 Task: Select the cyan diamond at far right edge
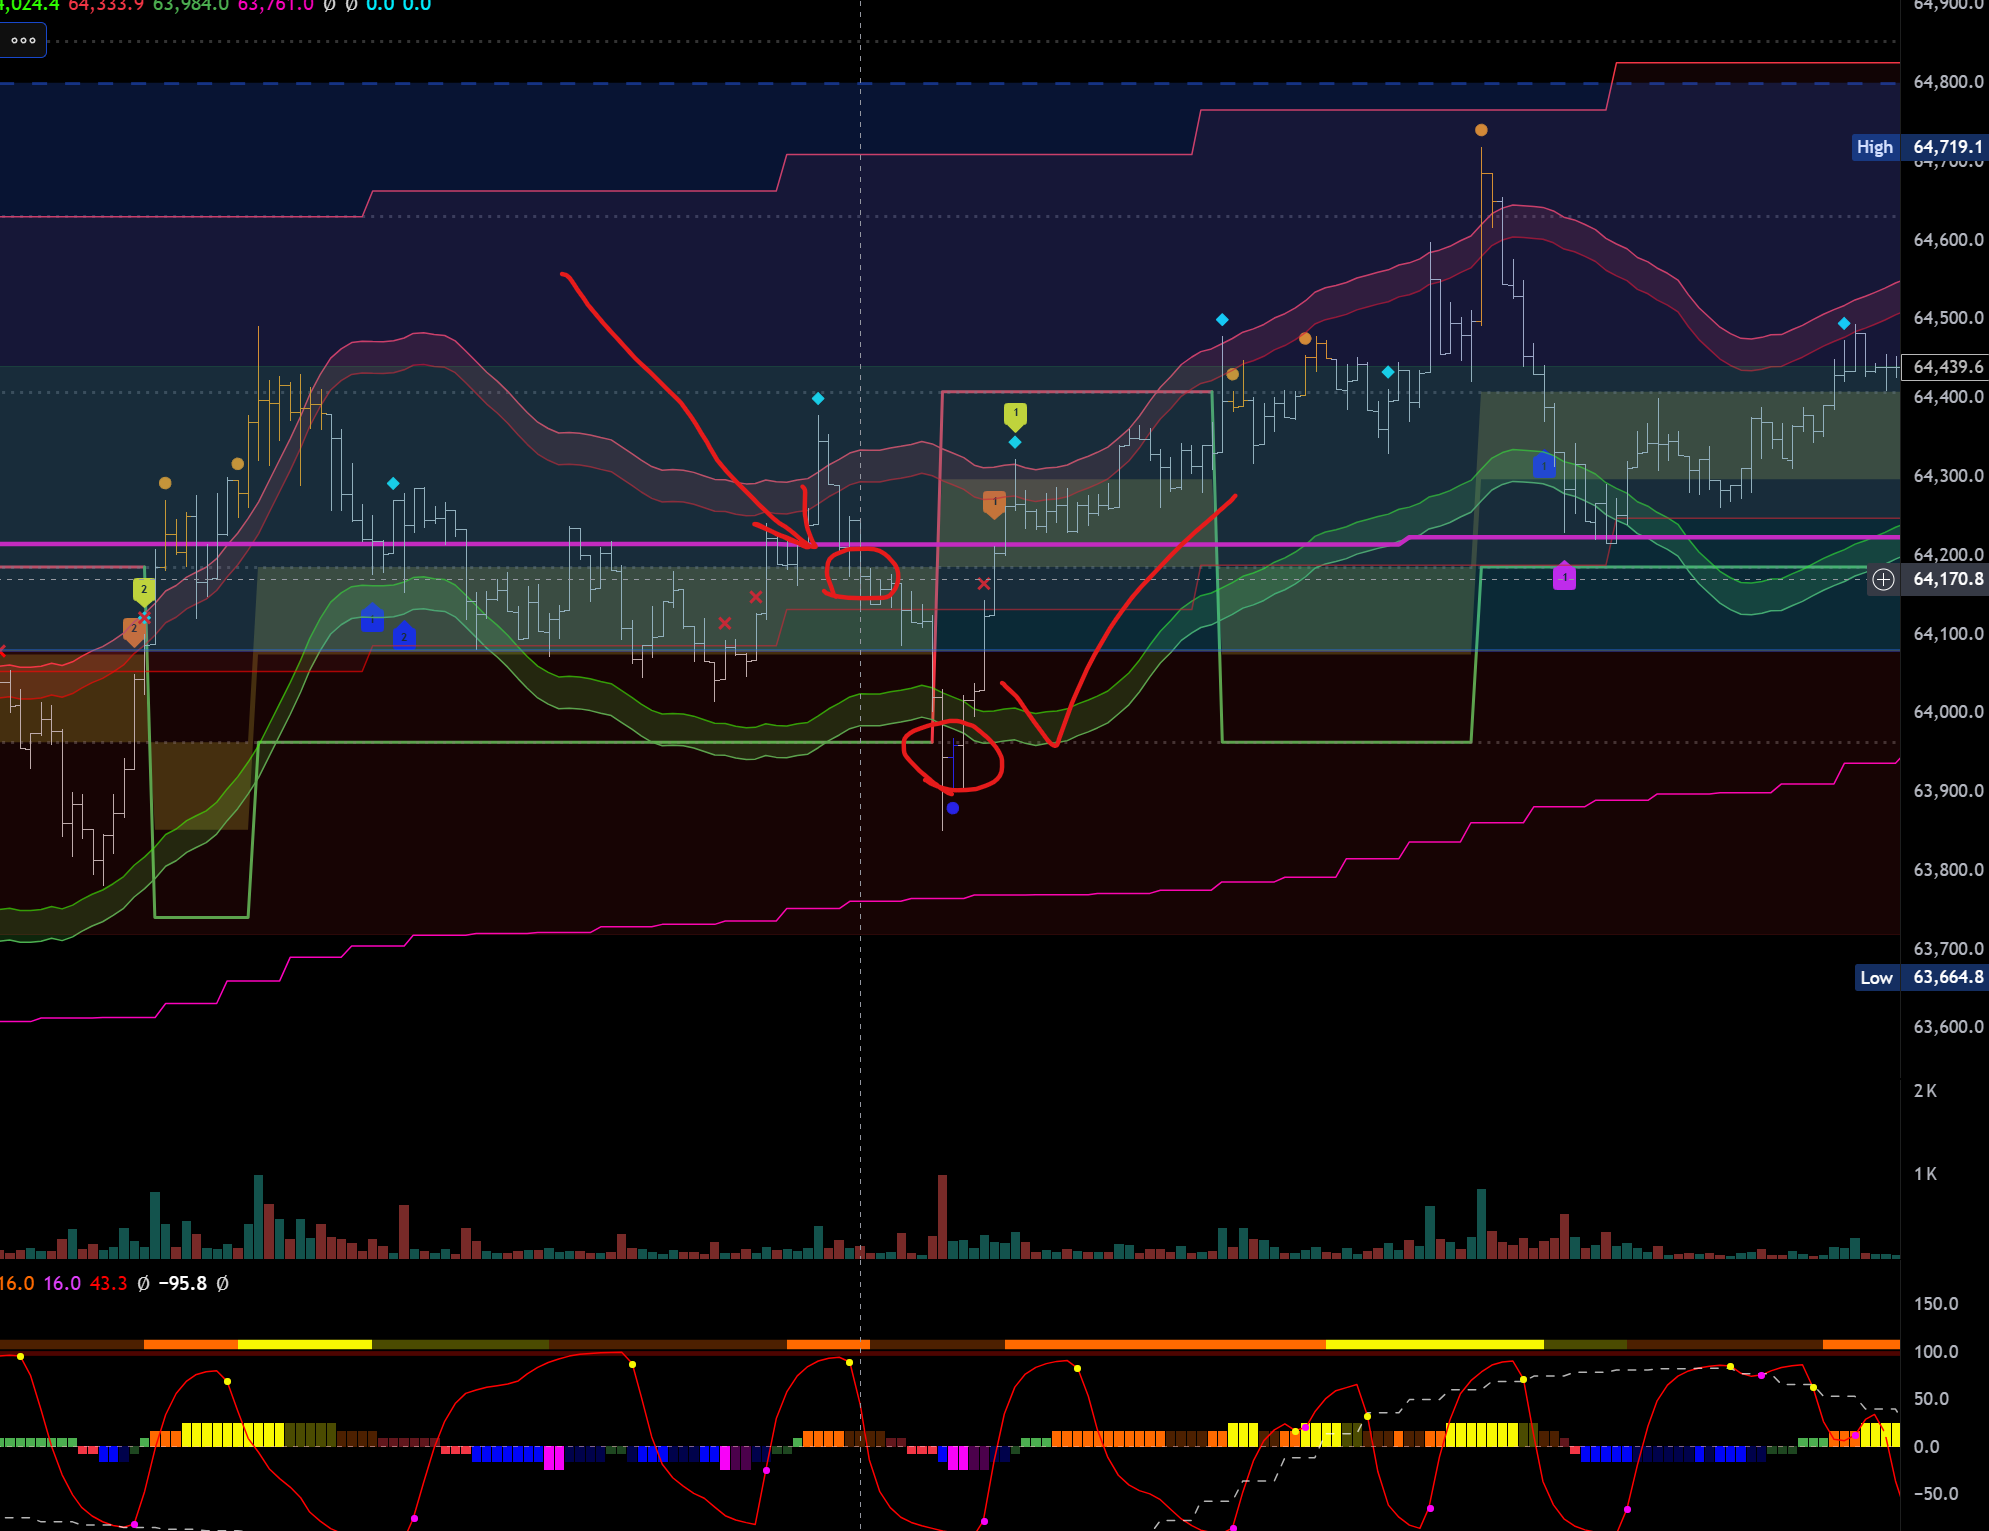click(1844, 323)
